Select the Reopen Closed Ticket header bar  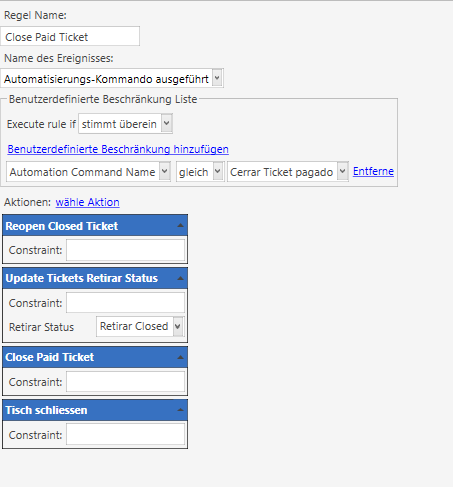(95, 226)
